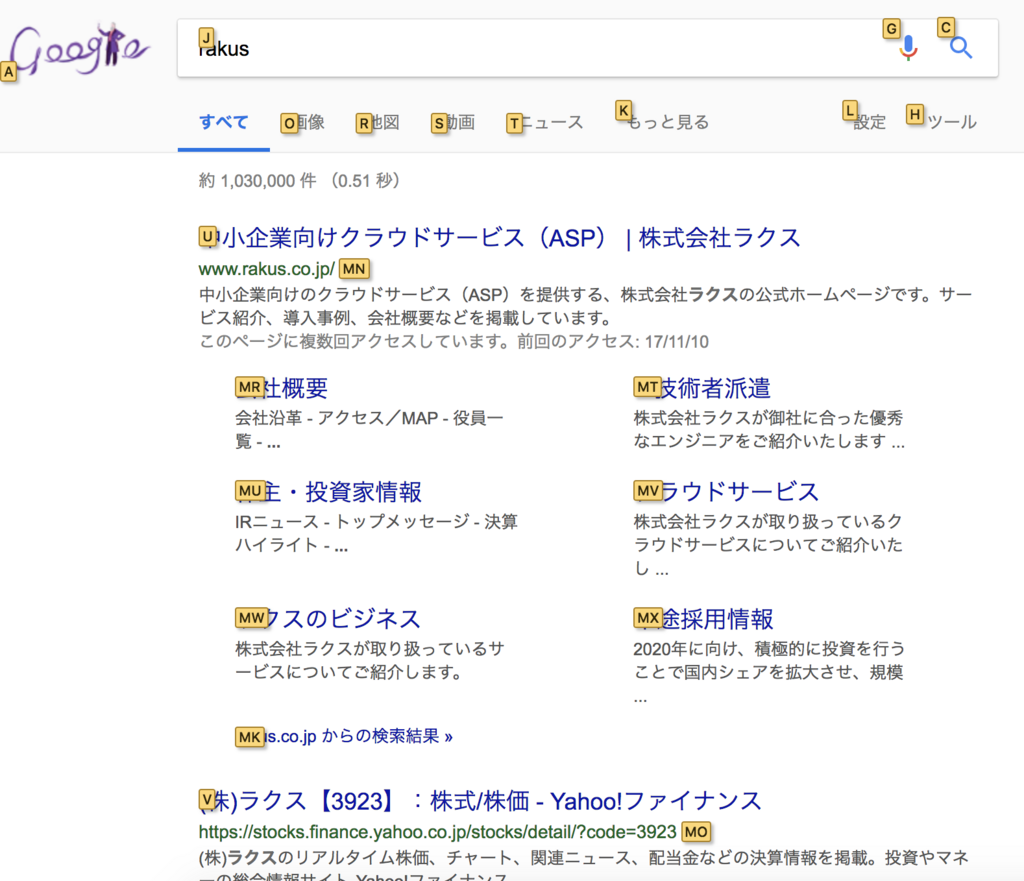Click snippet 2020年に向け、積極的に投資を行う
Screen dimensions: 1024x881
point(769,649)
